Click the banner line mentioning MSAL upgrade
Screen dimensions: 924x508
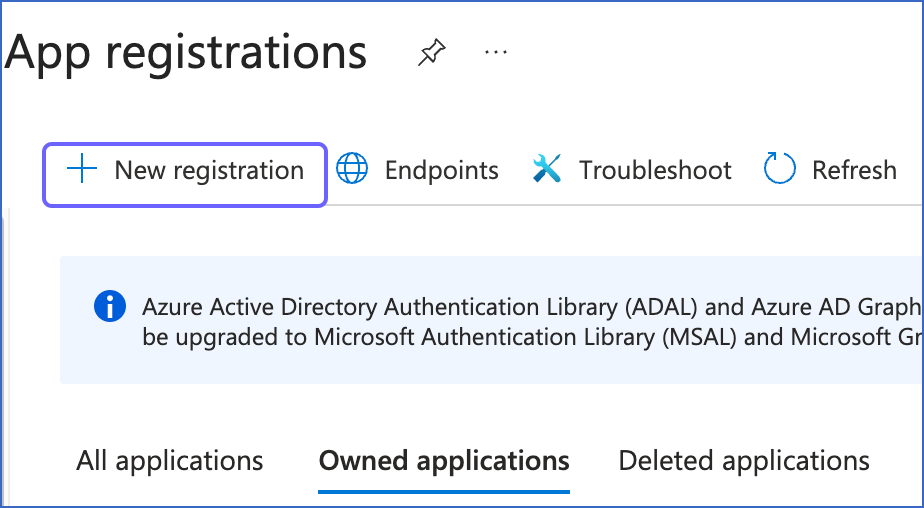[533, 337]
